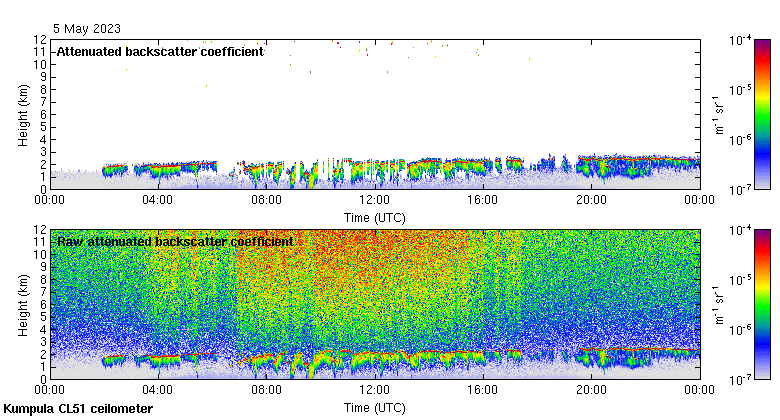Screen dimensions: 780x420
Task: Click the 10⁻⁴ label on the raw plot colorbar
Action: tap(740, 230)
